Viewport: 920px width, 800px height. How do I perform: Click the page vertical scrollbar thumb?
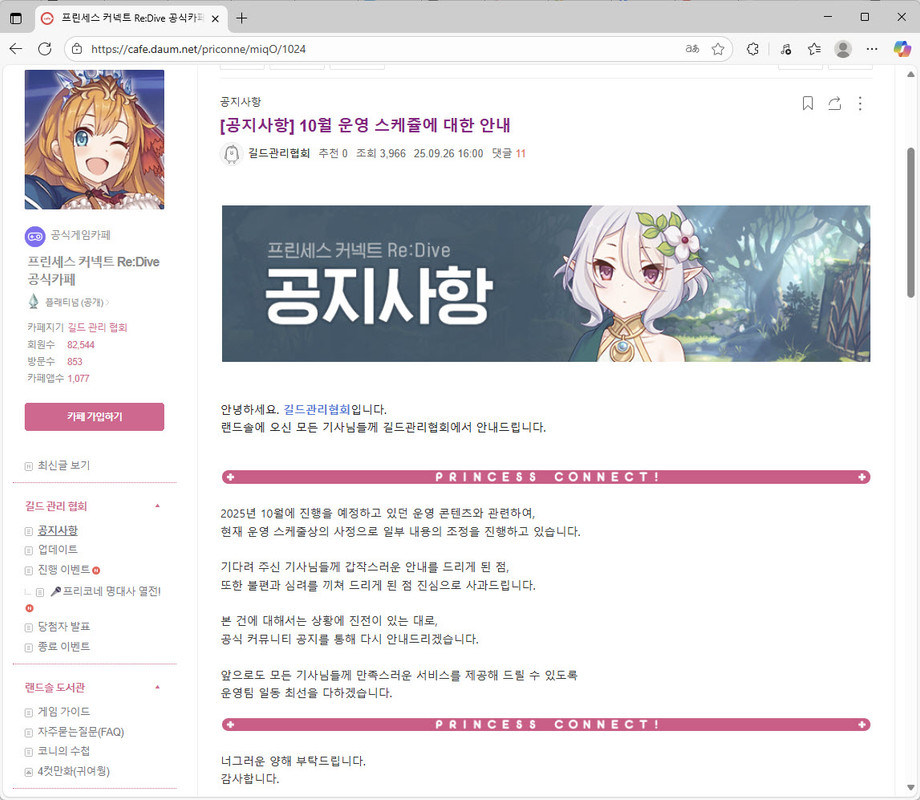click(x=910, y=223)
